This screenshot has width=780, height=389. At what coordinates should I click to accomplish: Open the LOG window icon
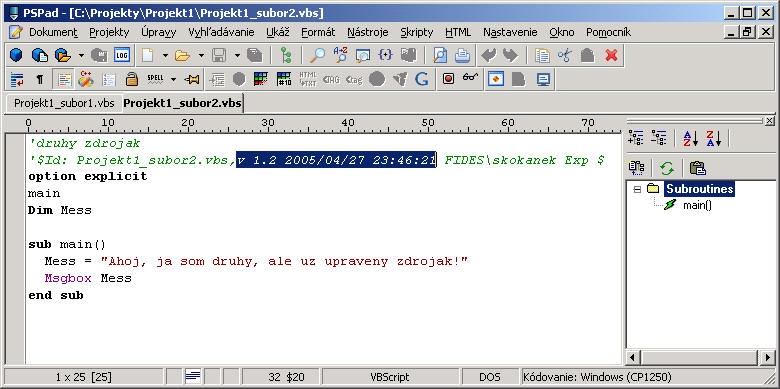(x=121, y=55)
